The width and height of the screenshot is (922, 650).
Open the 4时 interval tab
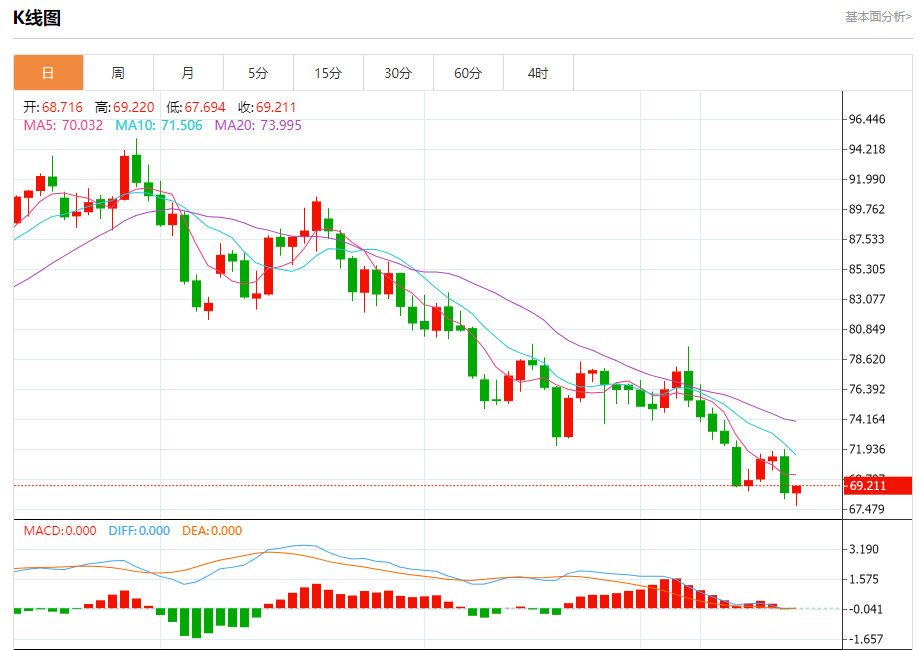(538, 73)
